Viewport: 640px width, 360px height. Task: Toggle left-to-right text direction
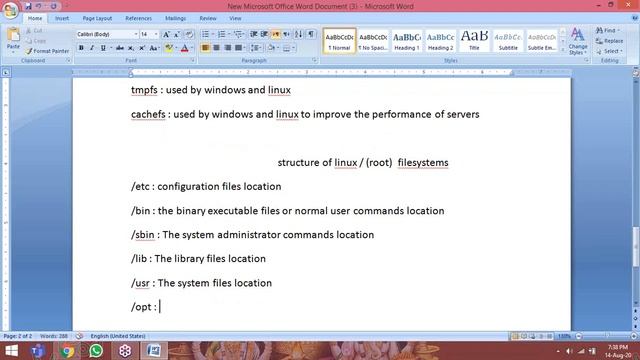[276, 34]
